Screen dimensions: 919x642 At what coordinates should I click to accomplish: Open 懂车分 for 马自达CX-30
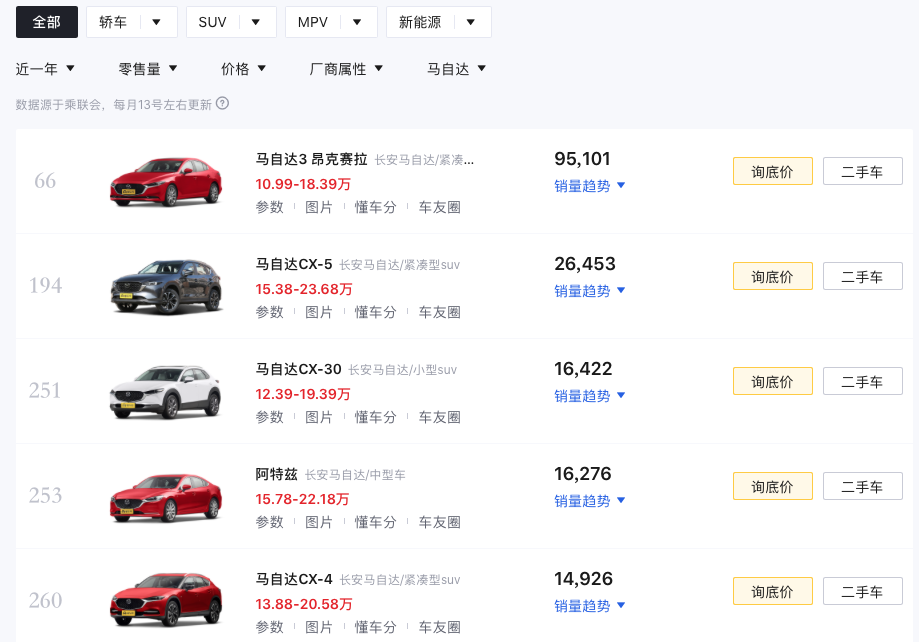376,417
